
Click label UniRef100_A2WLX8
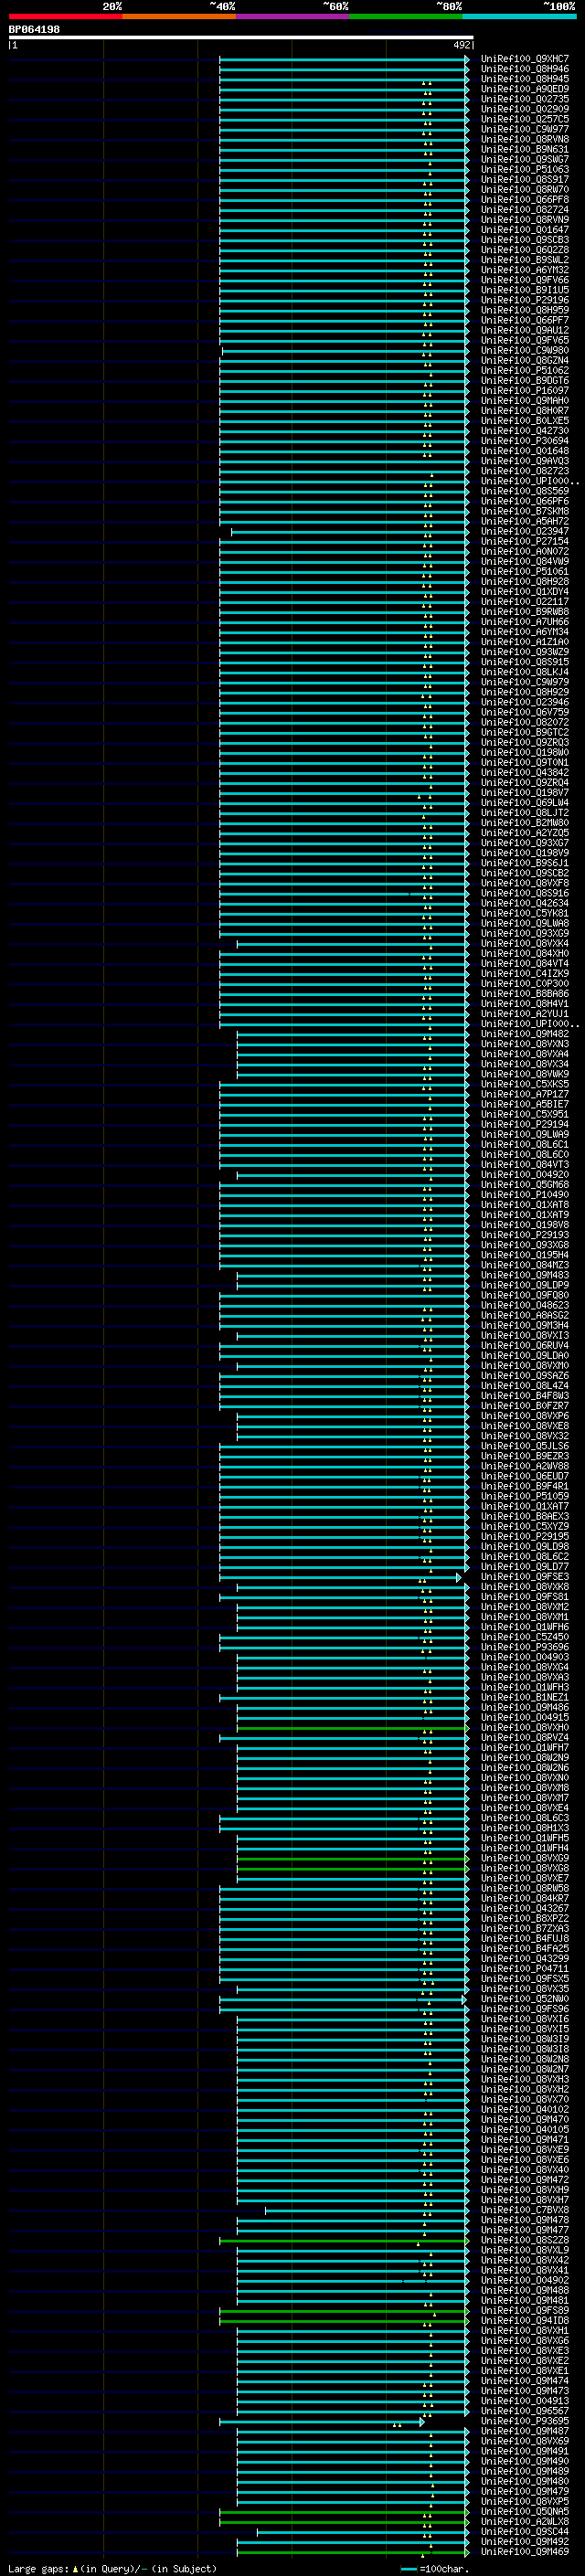point(525,2521)
